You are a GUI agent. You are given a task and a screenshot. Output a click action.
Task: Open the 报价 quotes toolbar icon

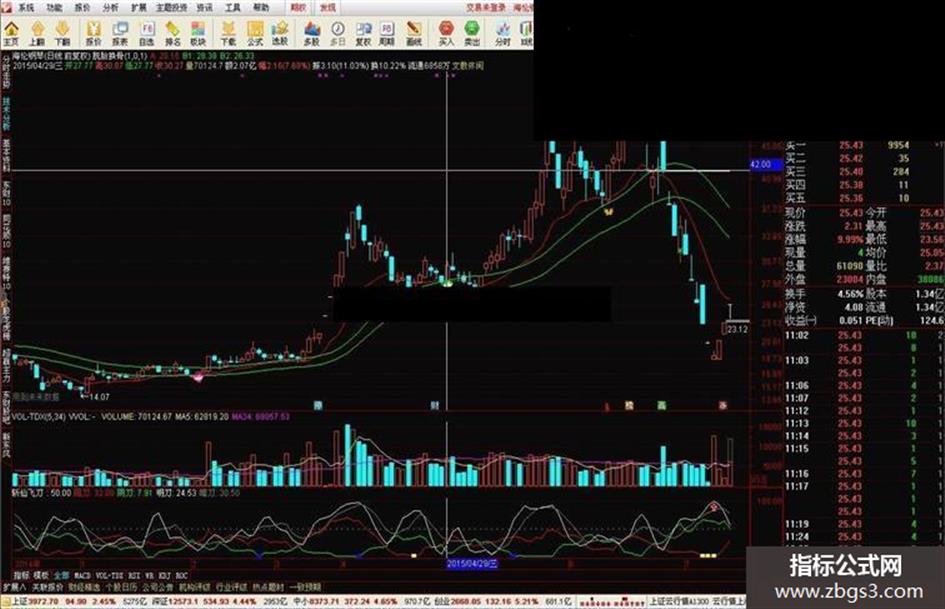coord(93,33)
